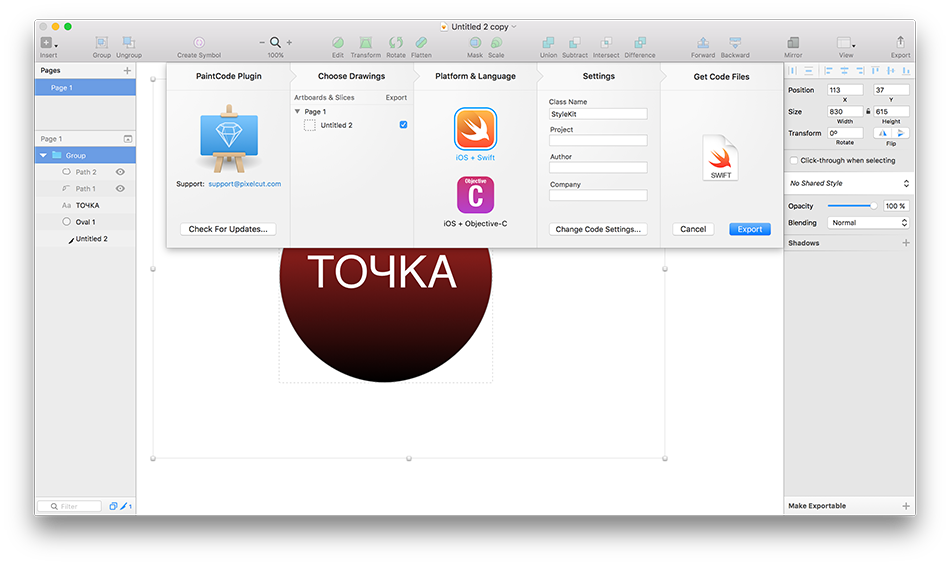Flip layer horizontally
Screen dimensions: 950x565
point(883,133)
